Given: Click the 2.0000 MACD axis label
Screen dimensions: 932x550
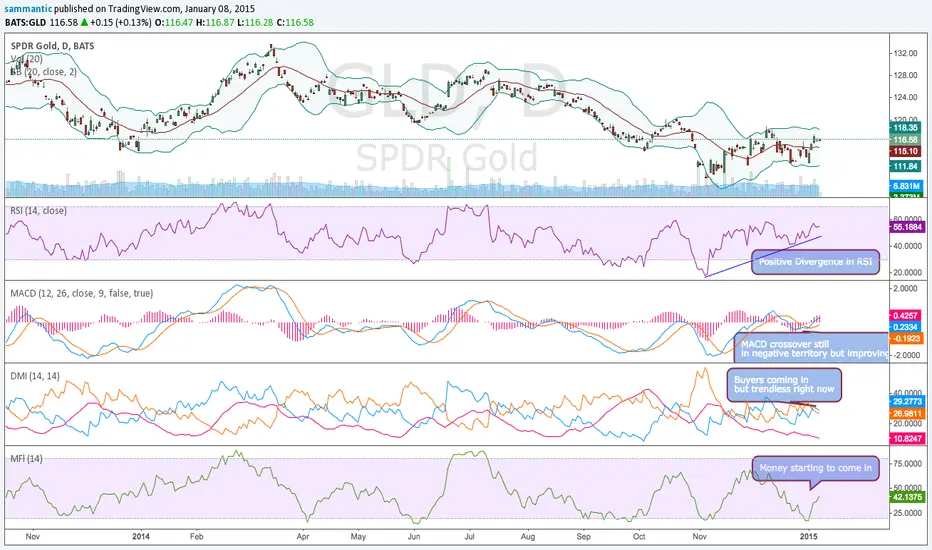Looking at the screenshot, I should click(x=905, y=288).
